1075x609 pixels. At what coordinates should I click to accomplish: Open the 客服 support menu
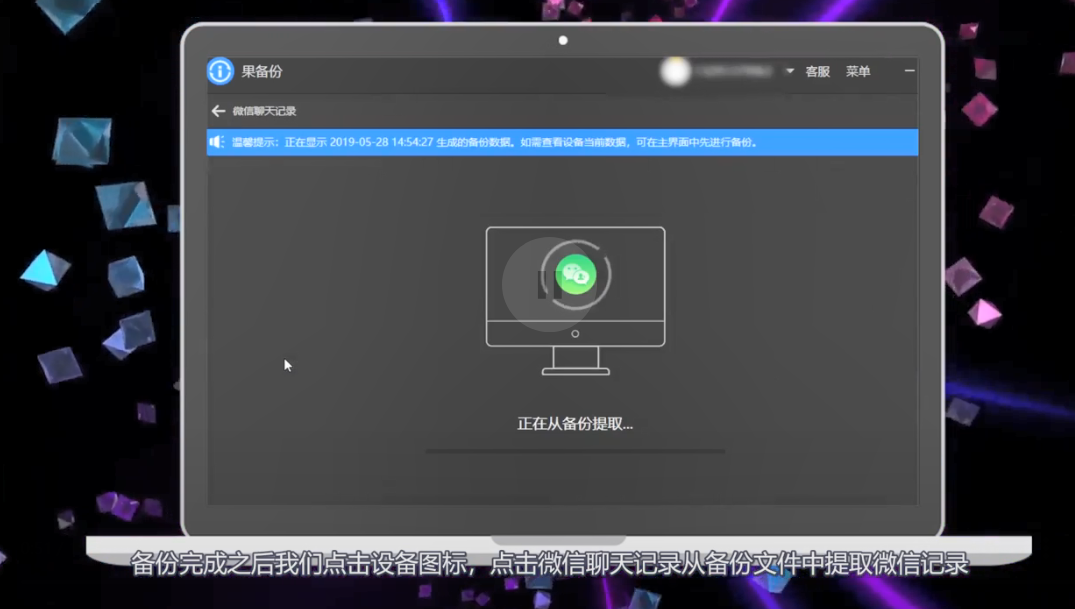click(x=817, y=71)
